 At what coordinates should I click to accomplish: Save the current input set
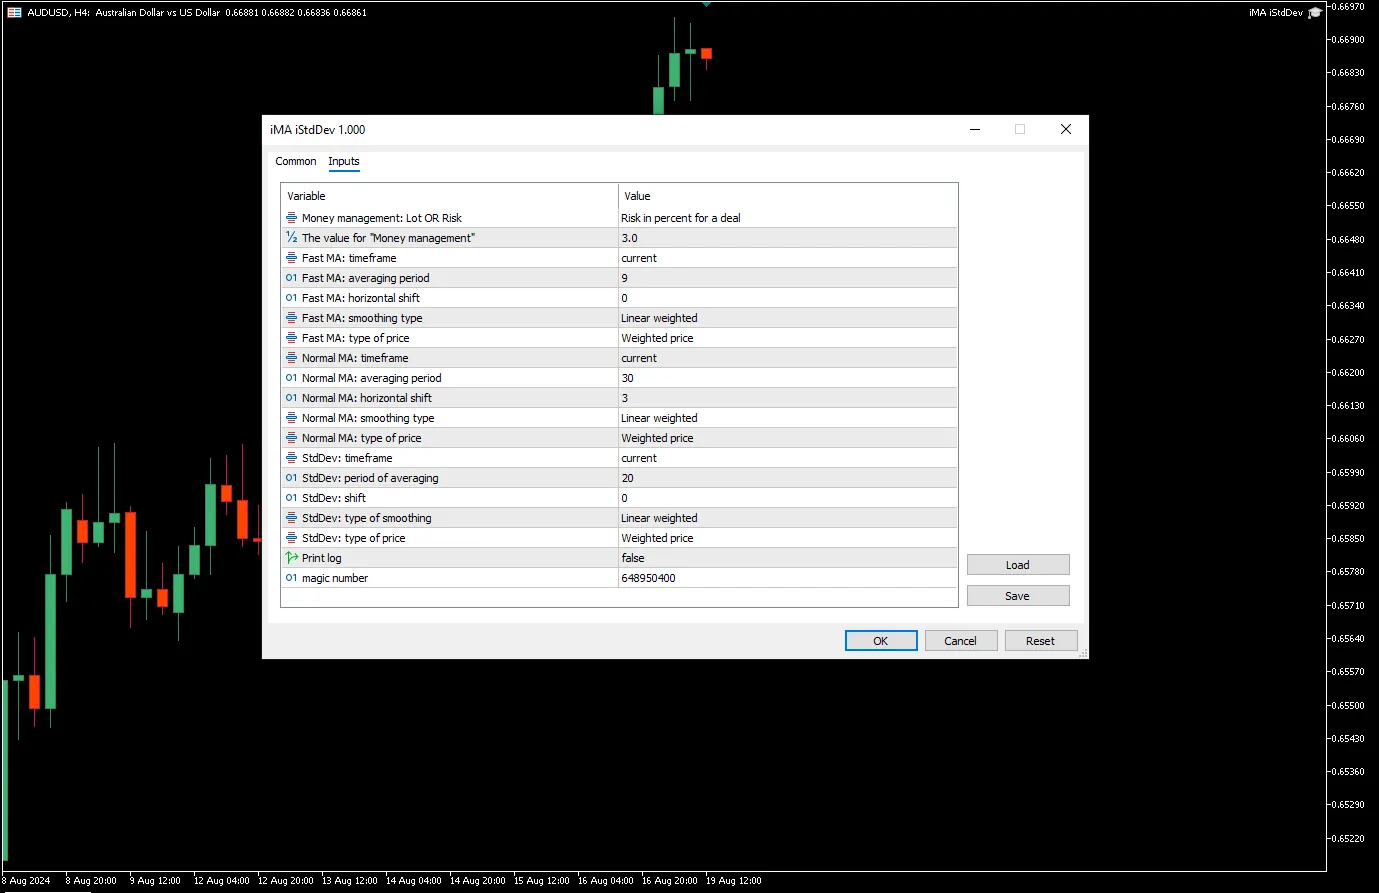tap(1018, 596)
